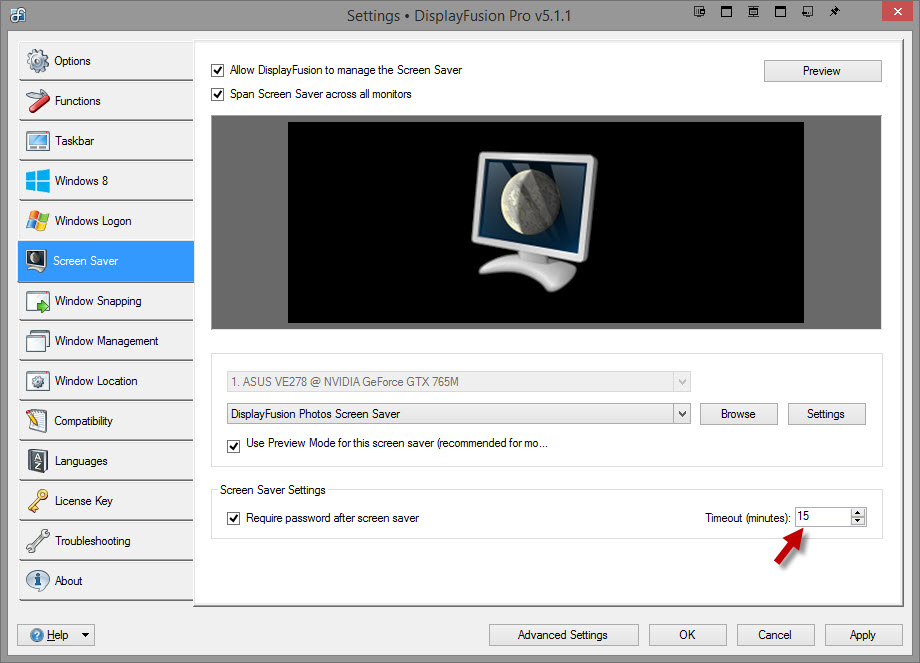Image resolution: width=920 pixels, height=663 pixels.
Task: Click the pin icon in title bar
Action: coord(835,13)
